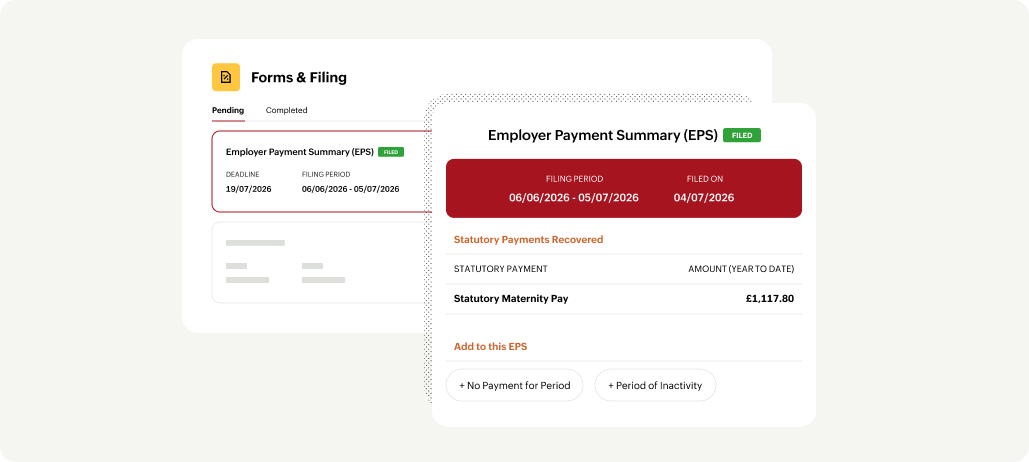Add Period of Inactivity to EPS

tap(655, 385)
